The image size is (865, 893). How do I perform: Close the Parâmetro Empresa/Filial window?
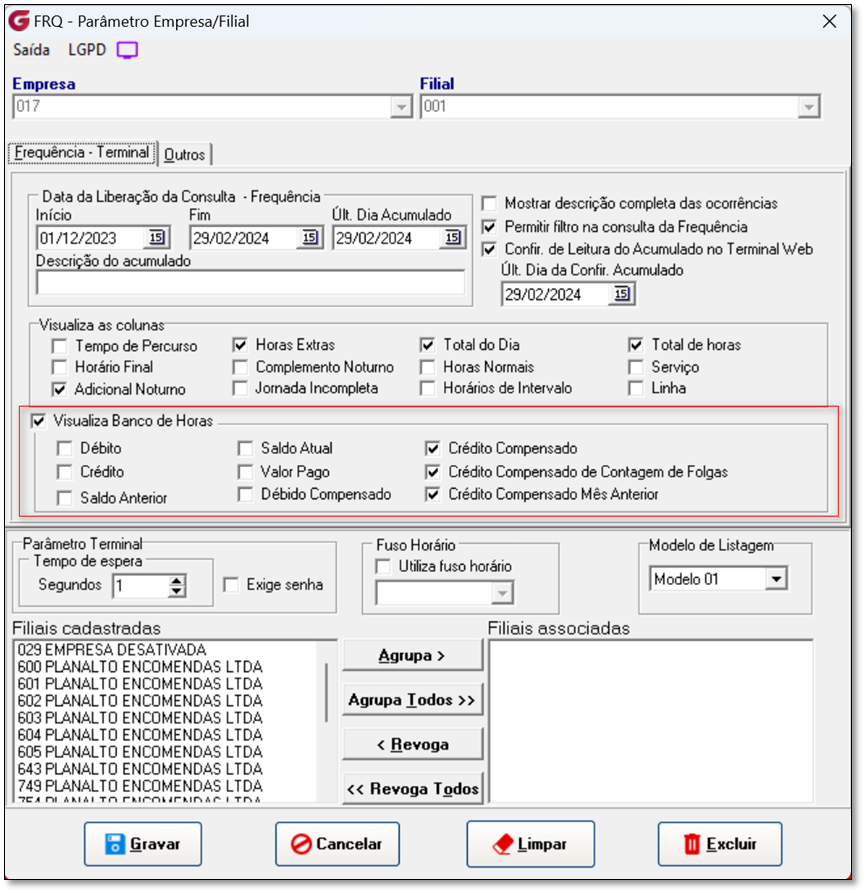[x=829, y=22]
